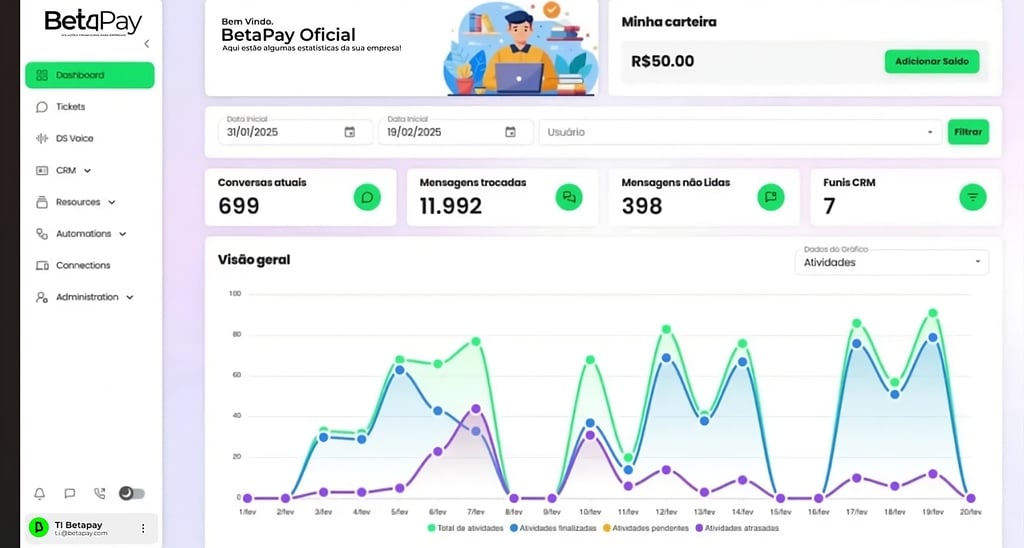Screen dimensions: 1024x548
Task: Click the 7/fev purple data point
Action: tap(475, 409)
